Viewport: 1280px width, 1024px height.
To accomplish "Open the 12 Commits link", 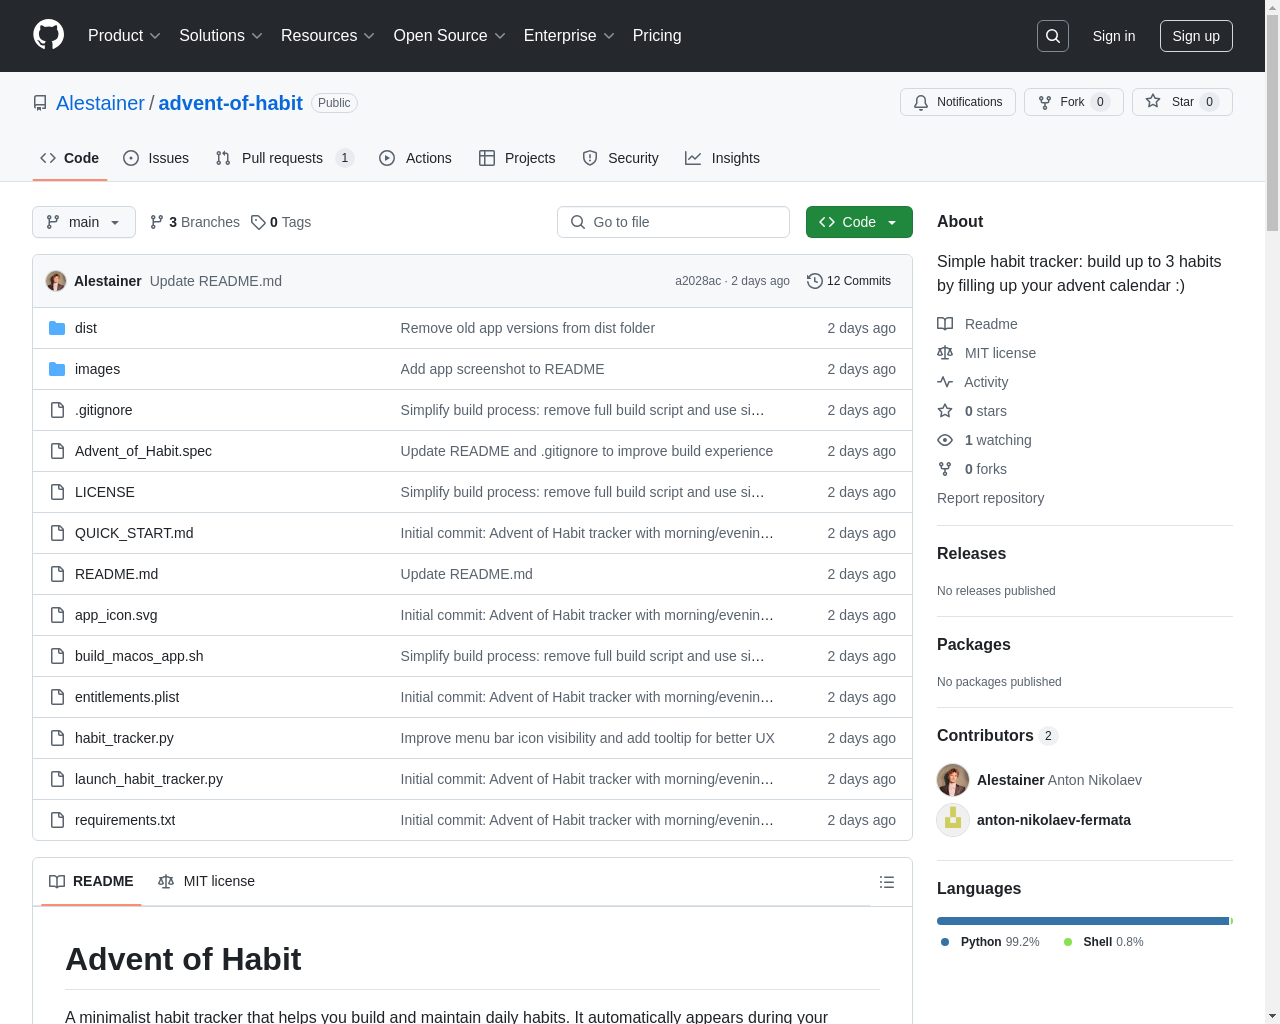I will click(849, 281).
